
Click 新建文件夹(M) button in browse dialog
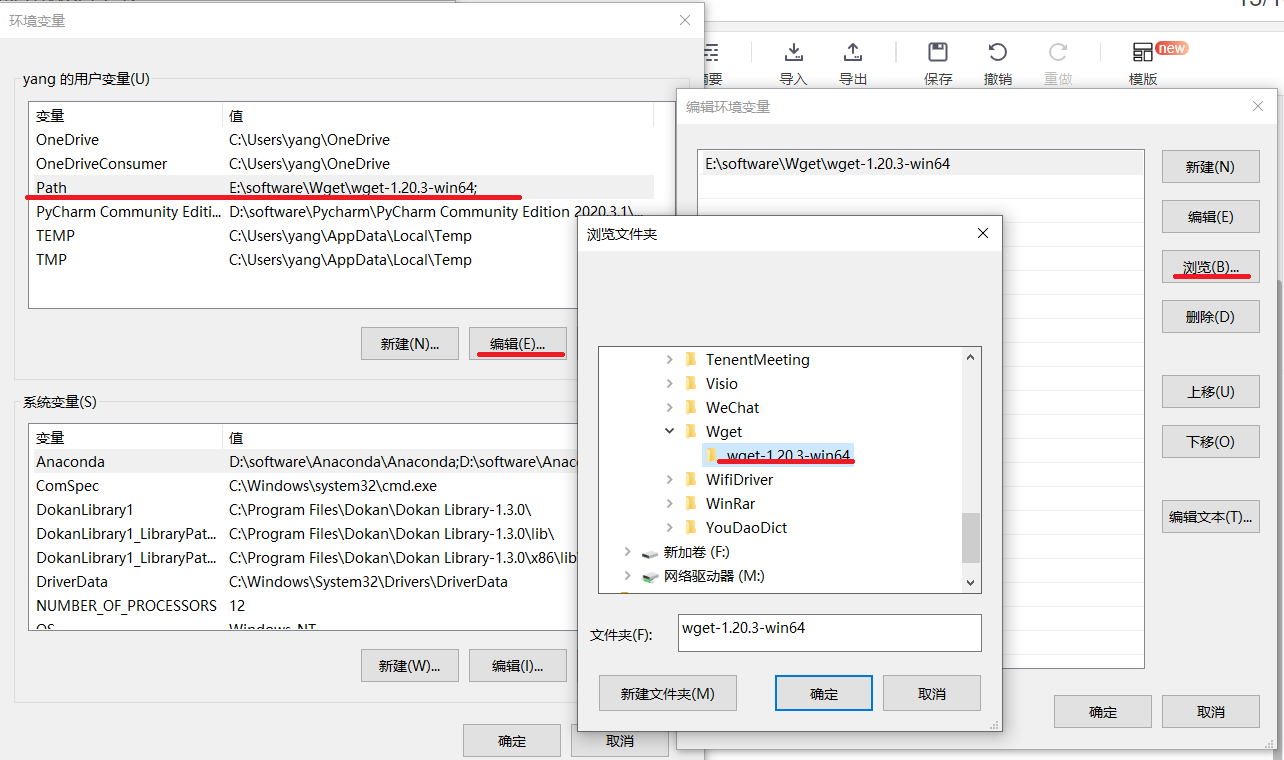[667, 693]
